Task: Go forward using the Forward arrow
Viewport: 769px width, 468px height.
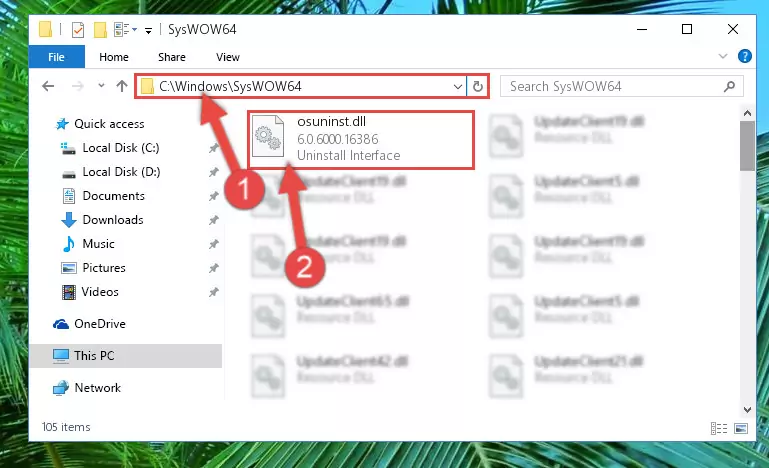Action: pos(77,86)
